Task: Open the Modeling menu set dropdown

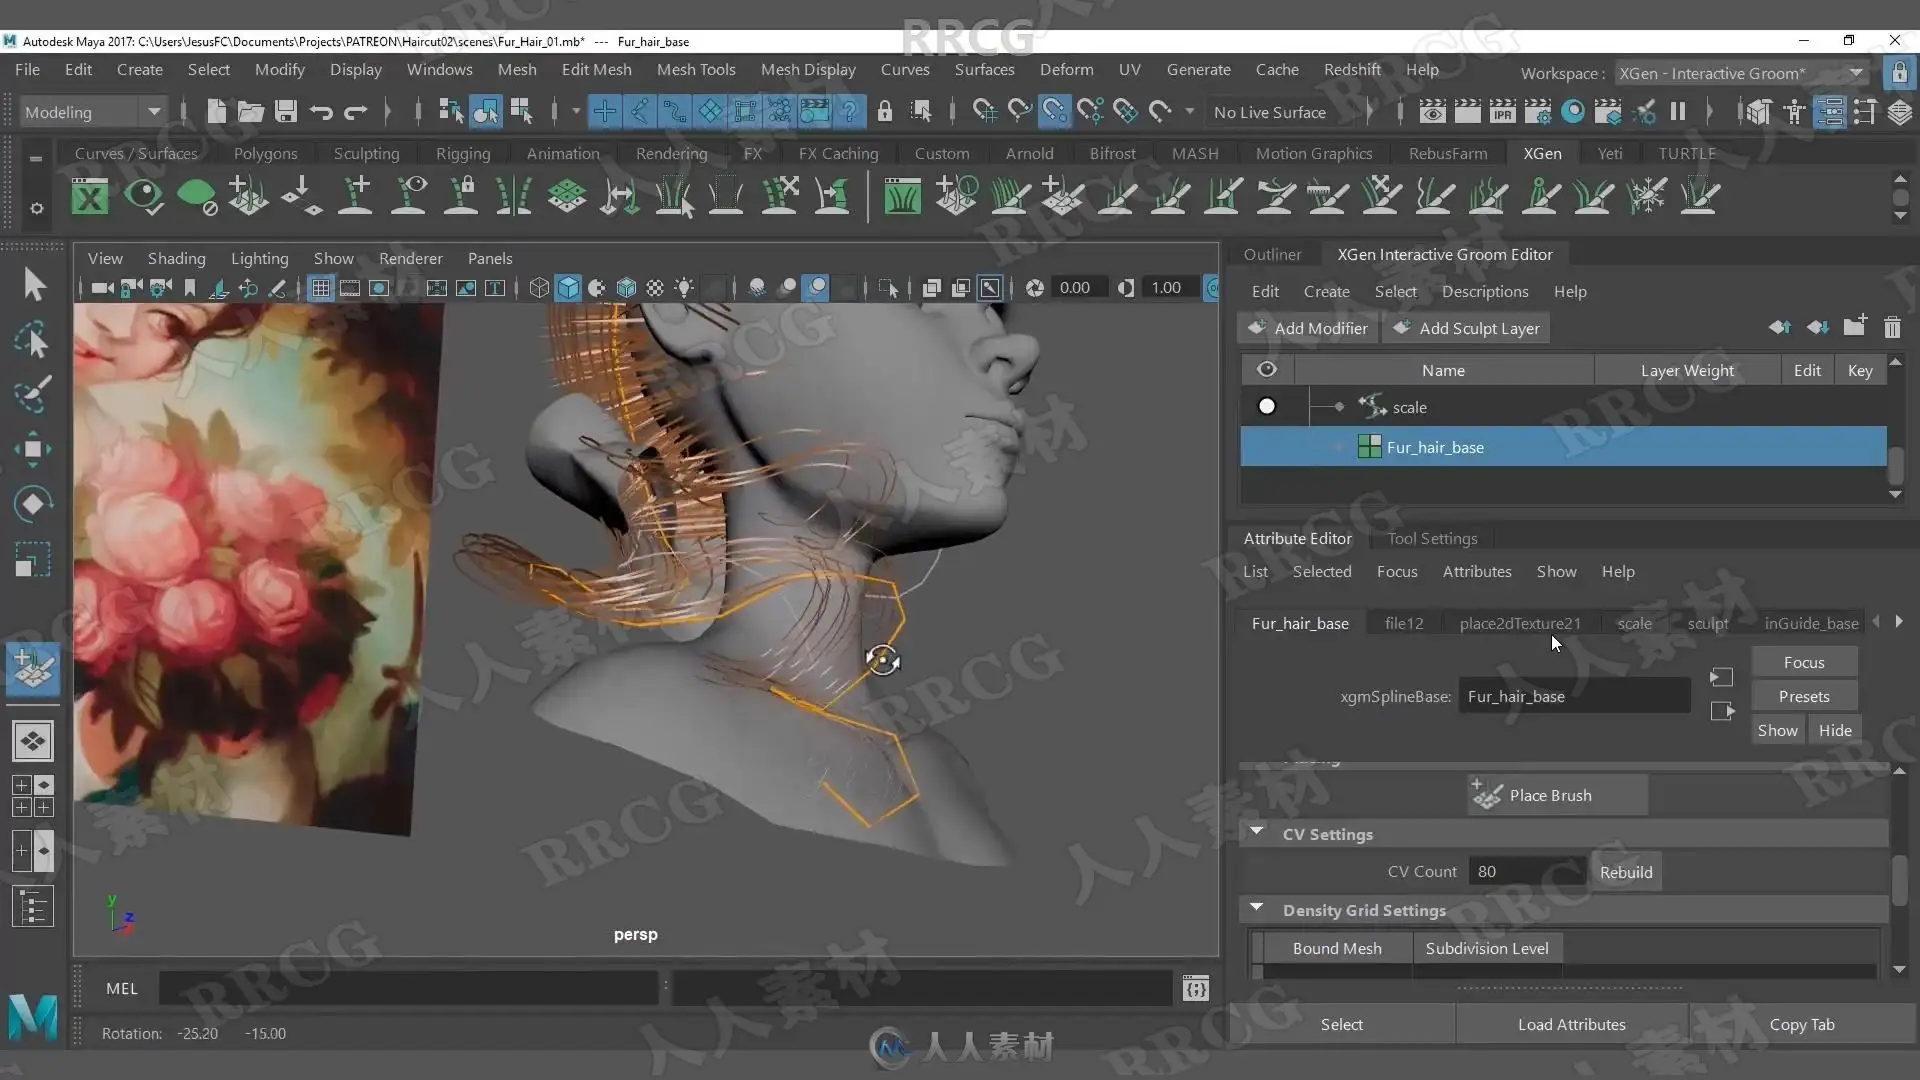Action: (x=92, y=112)
